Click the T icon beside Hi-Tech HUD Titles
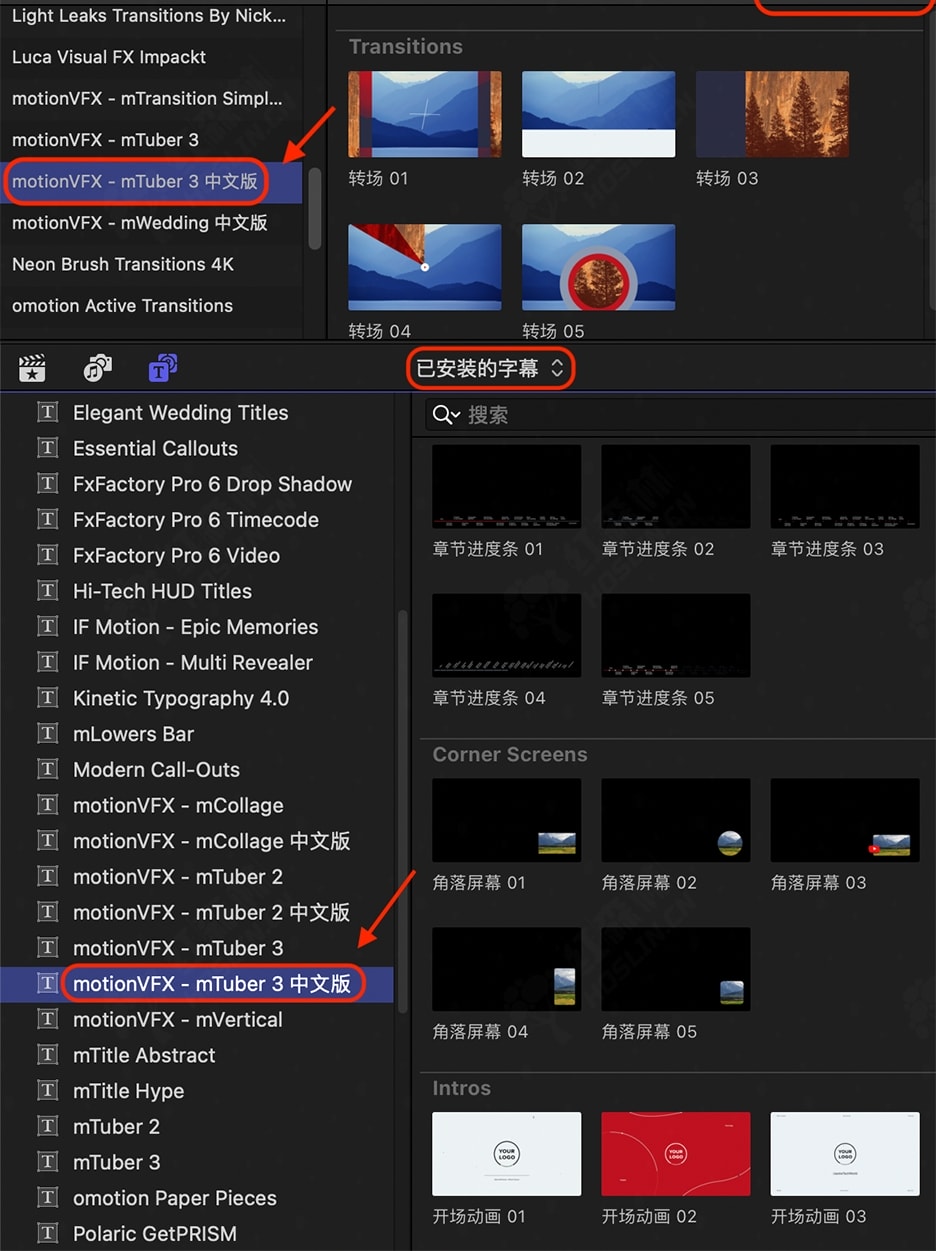 coord(47,591)
